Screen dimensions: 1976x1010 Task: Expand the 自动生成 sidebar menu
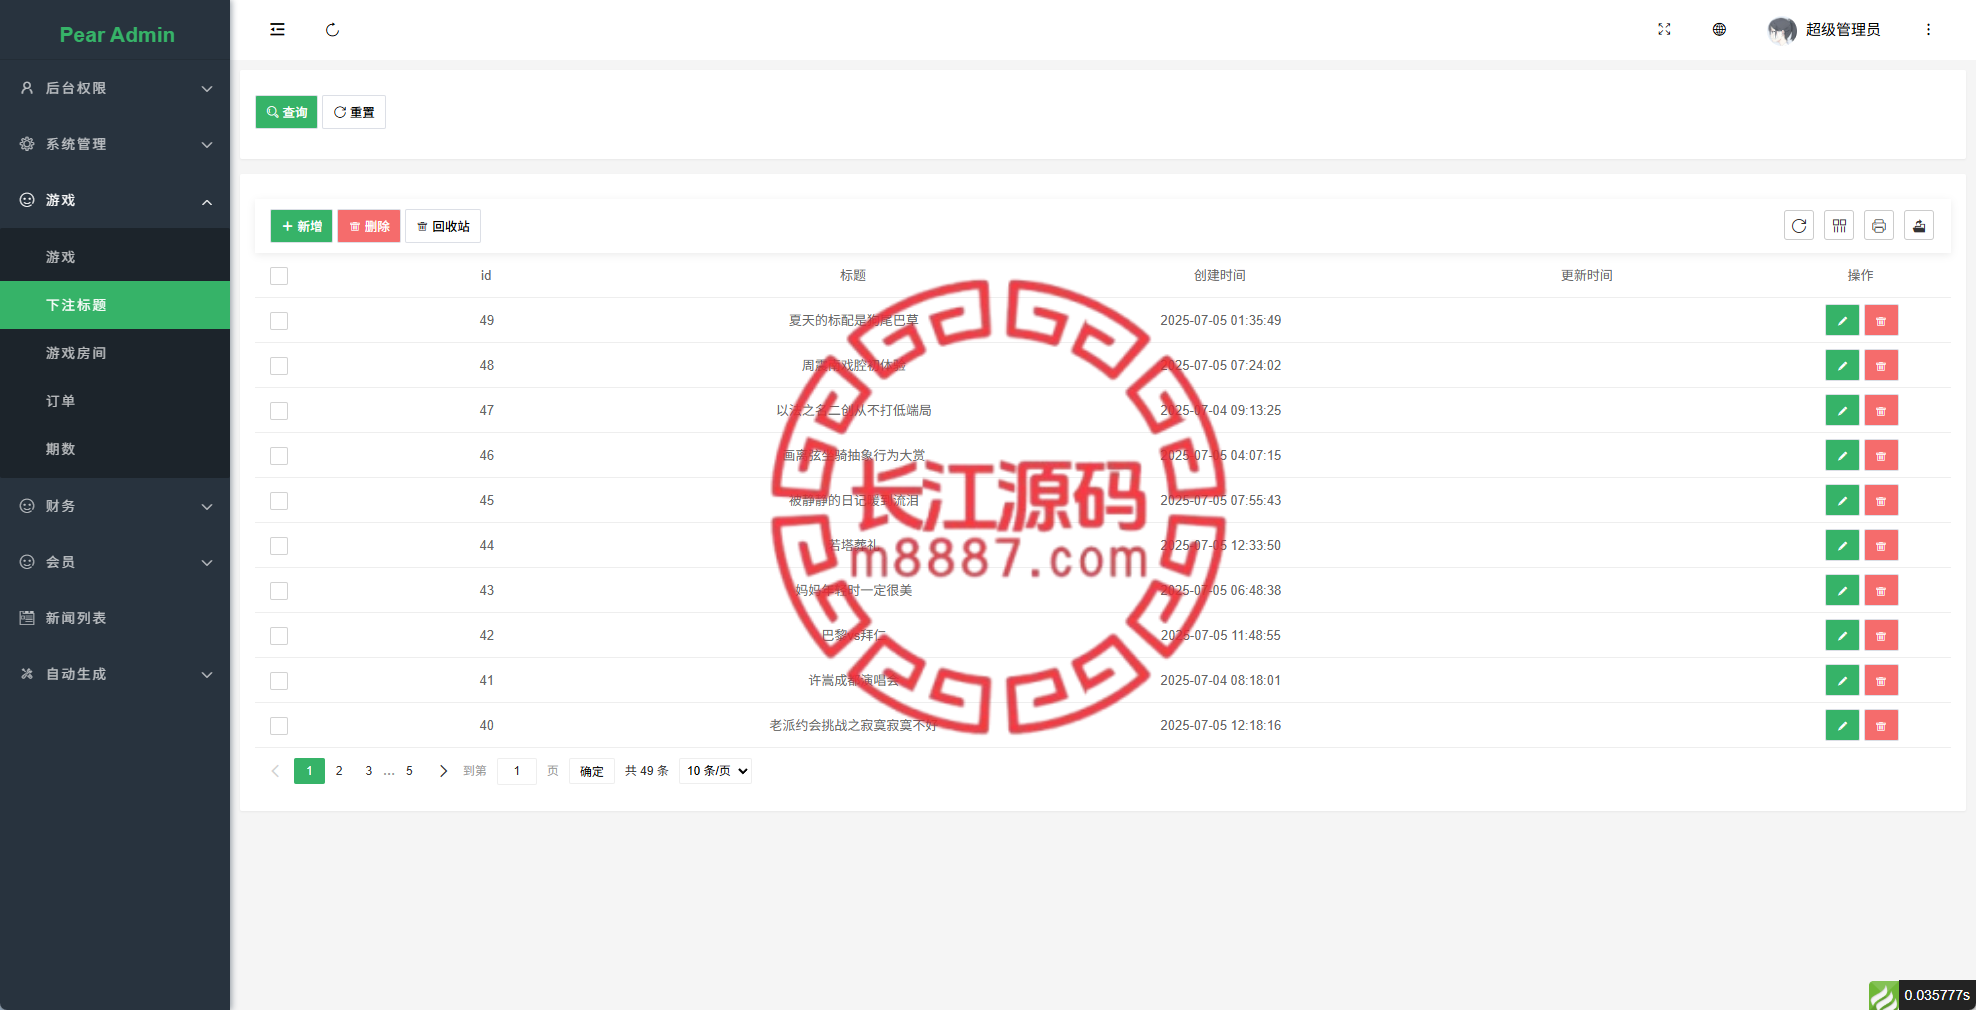pyautogui.click(x=115, y=674)
